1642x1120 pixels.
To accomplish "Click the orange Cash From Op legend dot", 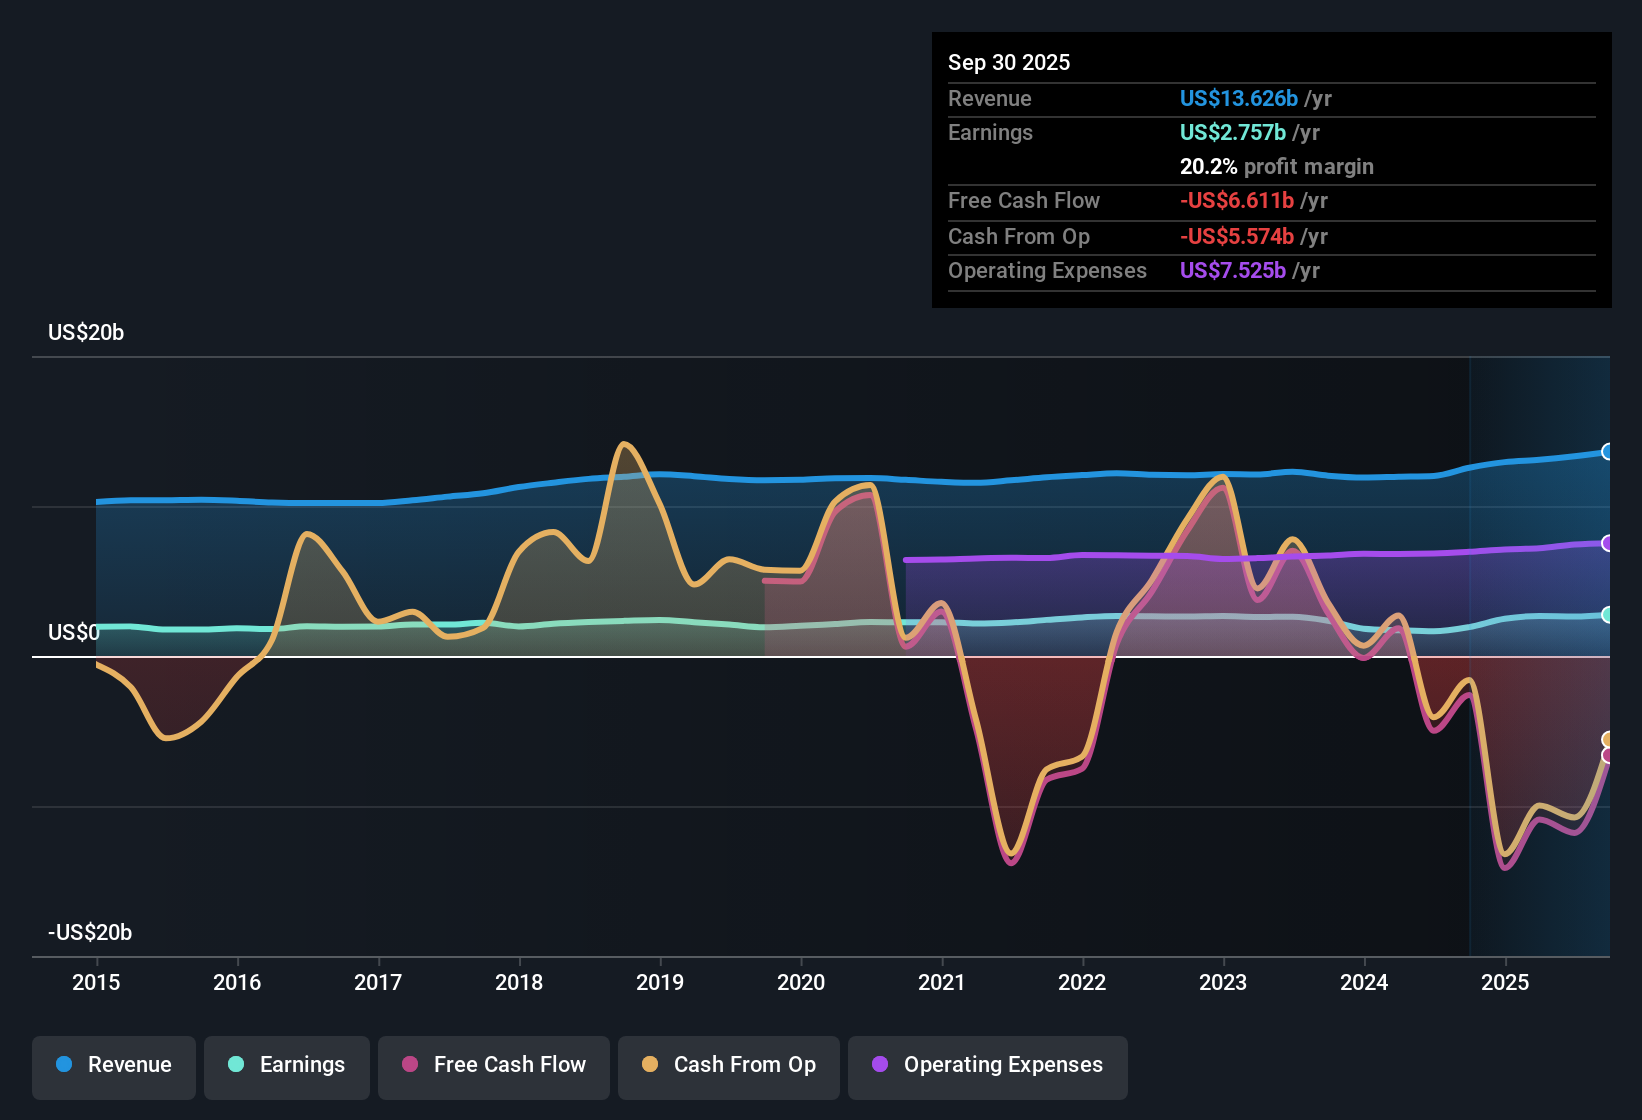I will 649,1066.
